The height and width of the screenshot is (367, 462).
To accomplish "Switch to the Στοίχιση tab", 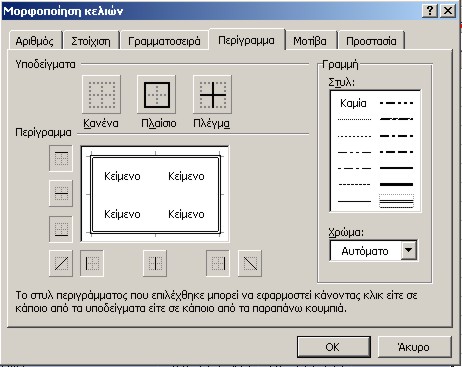I will click(x=91, y=41).
